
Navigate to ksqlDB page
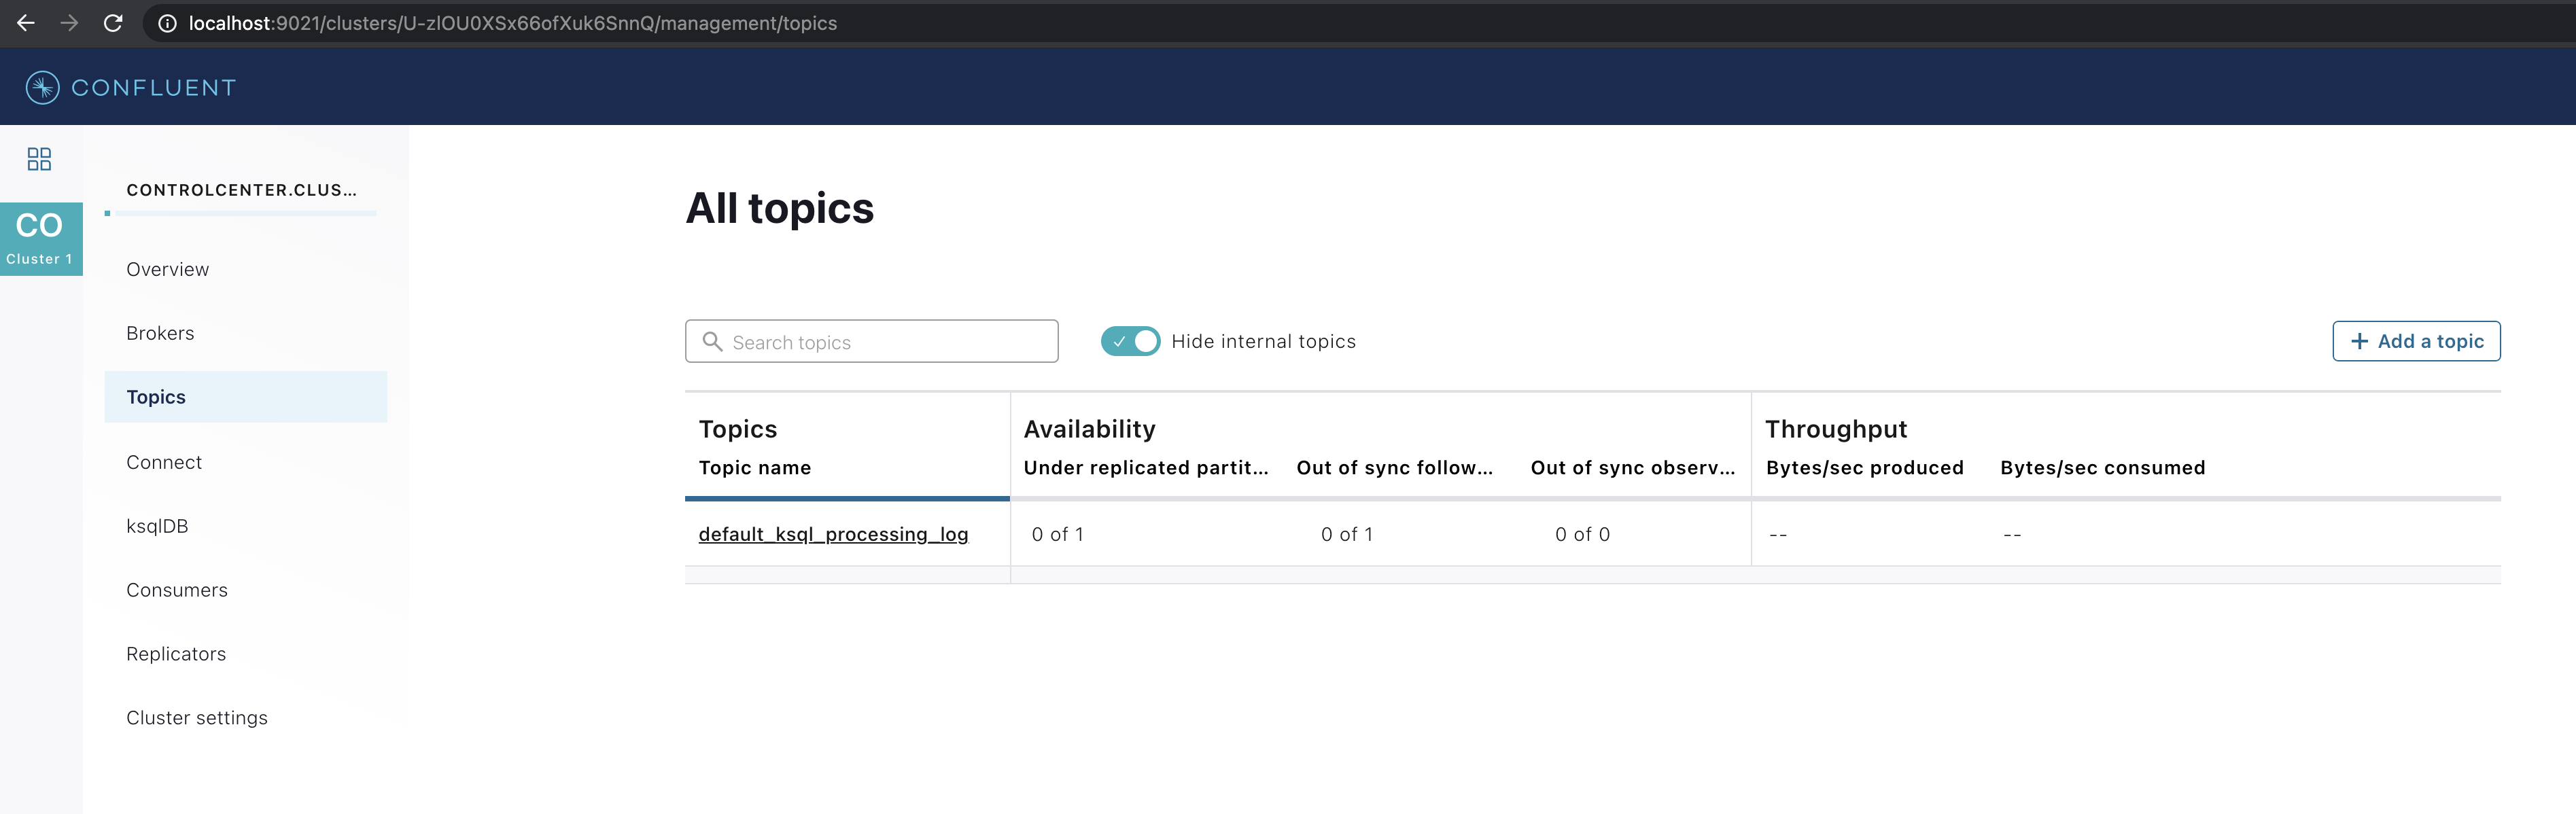click(x=157, y=526)
